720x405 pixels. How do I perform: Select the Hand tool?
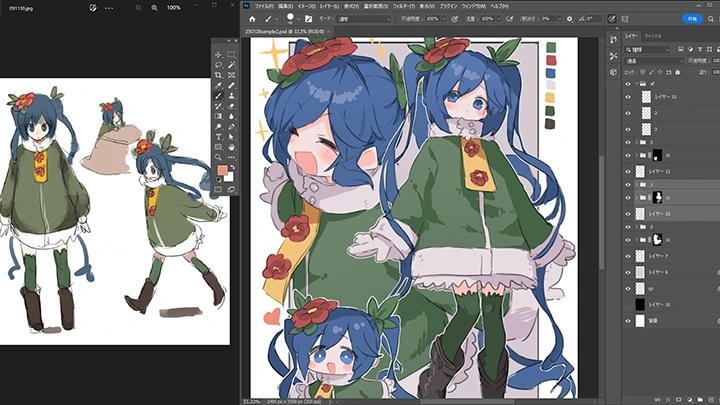[231, 146]
